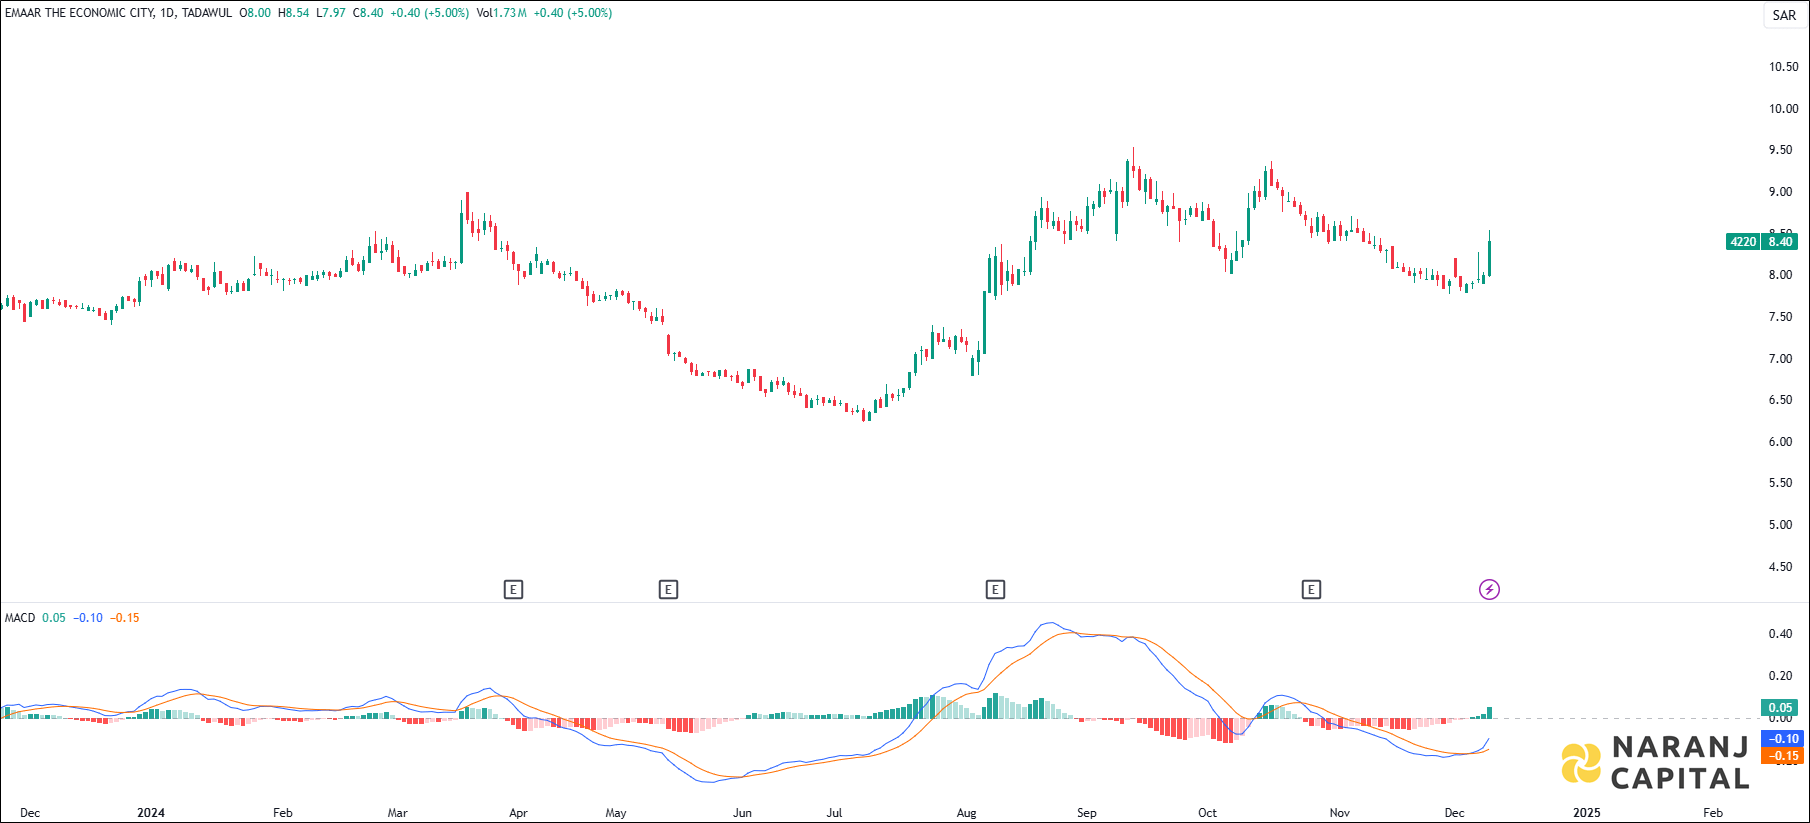Click the Vol 1.73M volume reading
The image size is (1810, 823).
(x=502, y=13)
